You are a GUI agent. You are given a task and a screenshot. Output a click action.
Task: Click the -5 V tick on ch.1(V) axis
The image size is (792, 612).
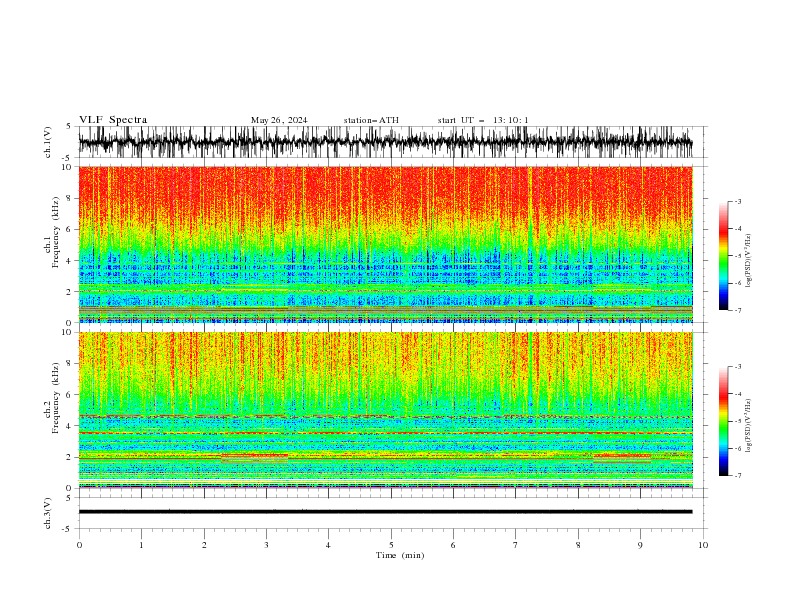pyautogui.click(x=67, y=158)
